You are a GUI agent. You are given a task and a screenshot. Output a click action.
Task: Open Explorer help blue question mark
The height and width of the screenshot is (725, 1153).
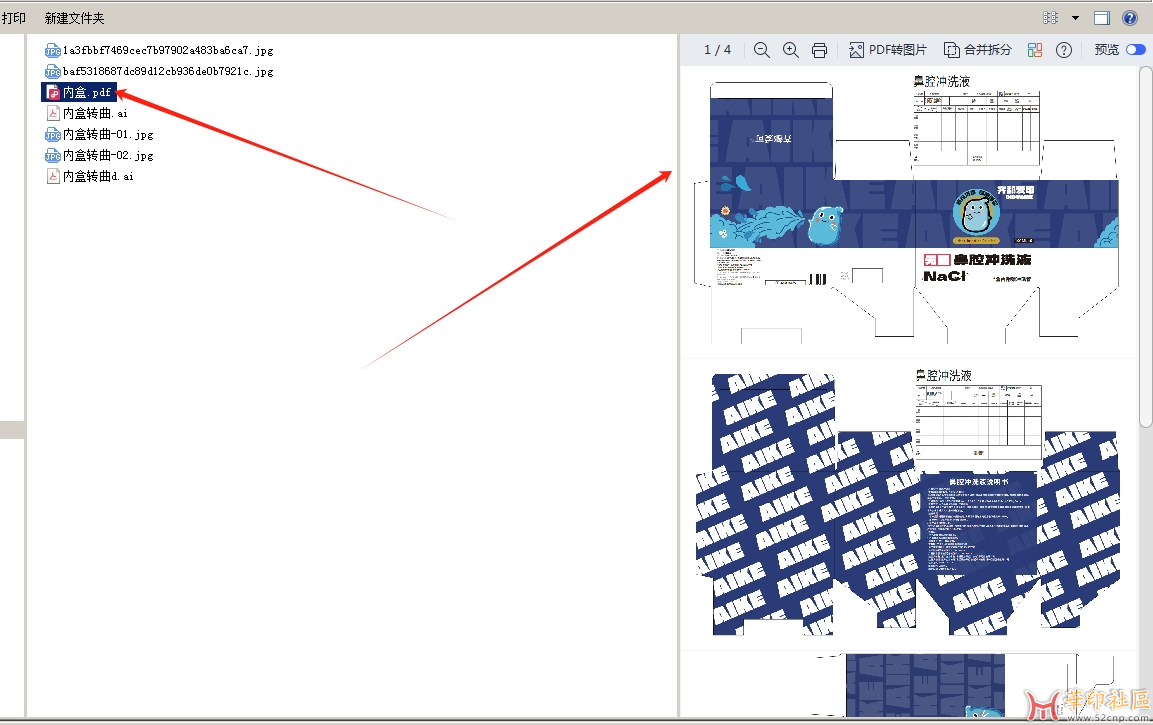(1130, 18)
